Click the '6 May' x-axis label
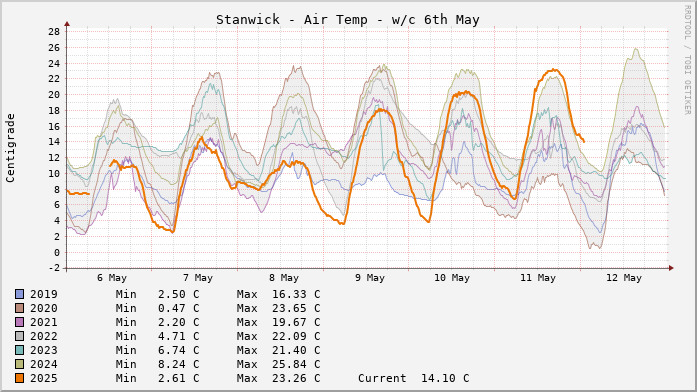 [112, 278]
